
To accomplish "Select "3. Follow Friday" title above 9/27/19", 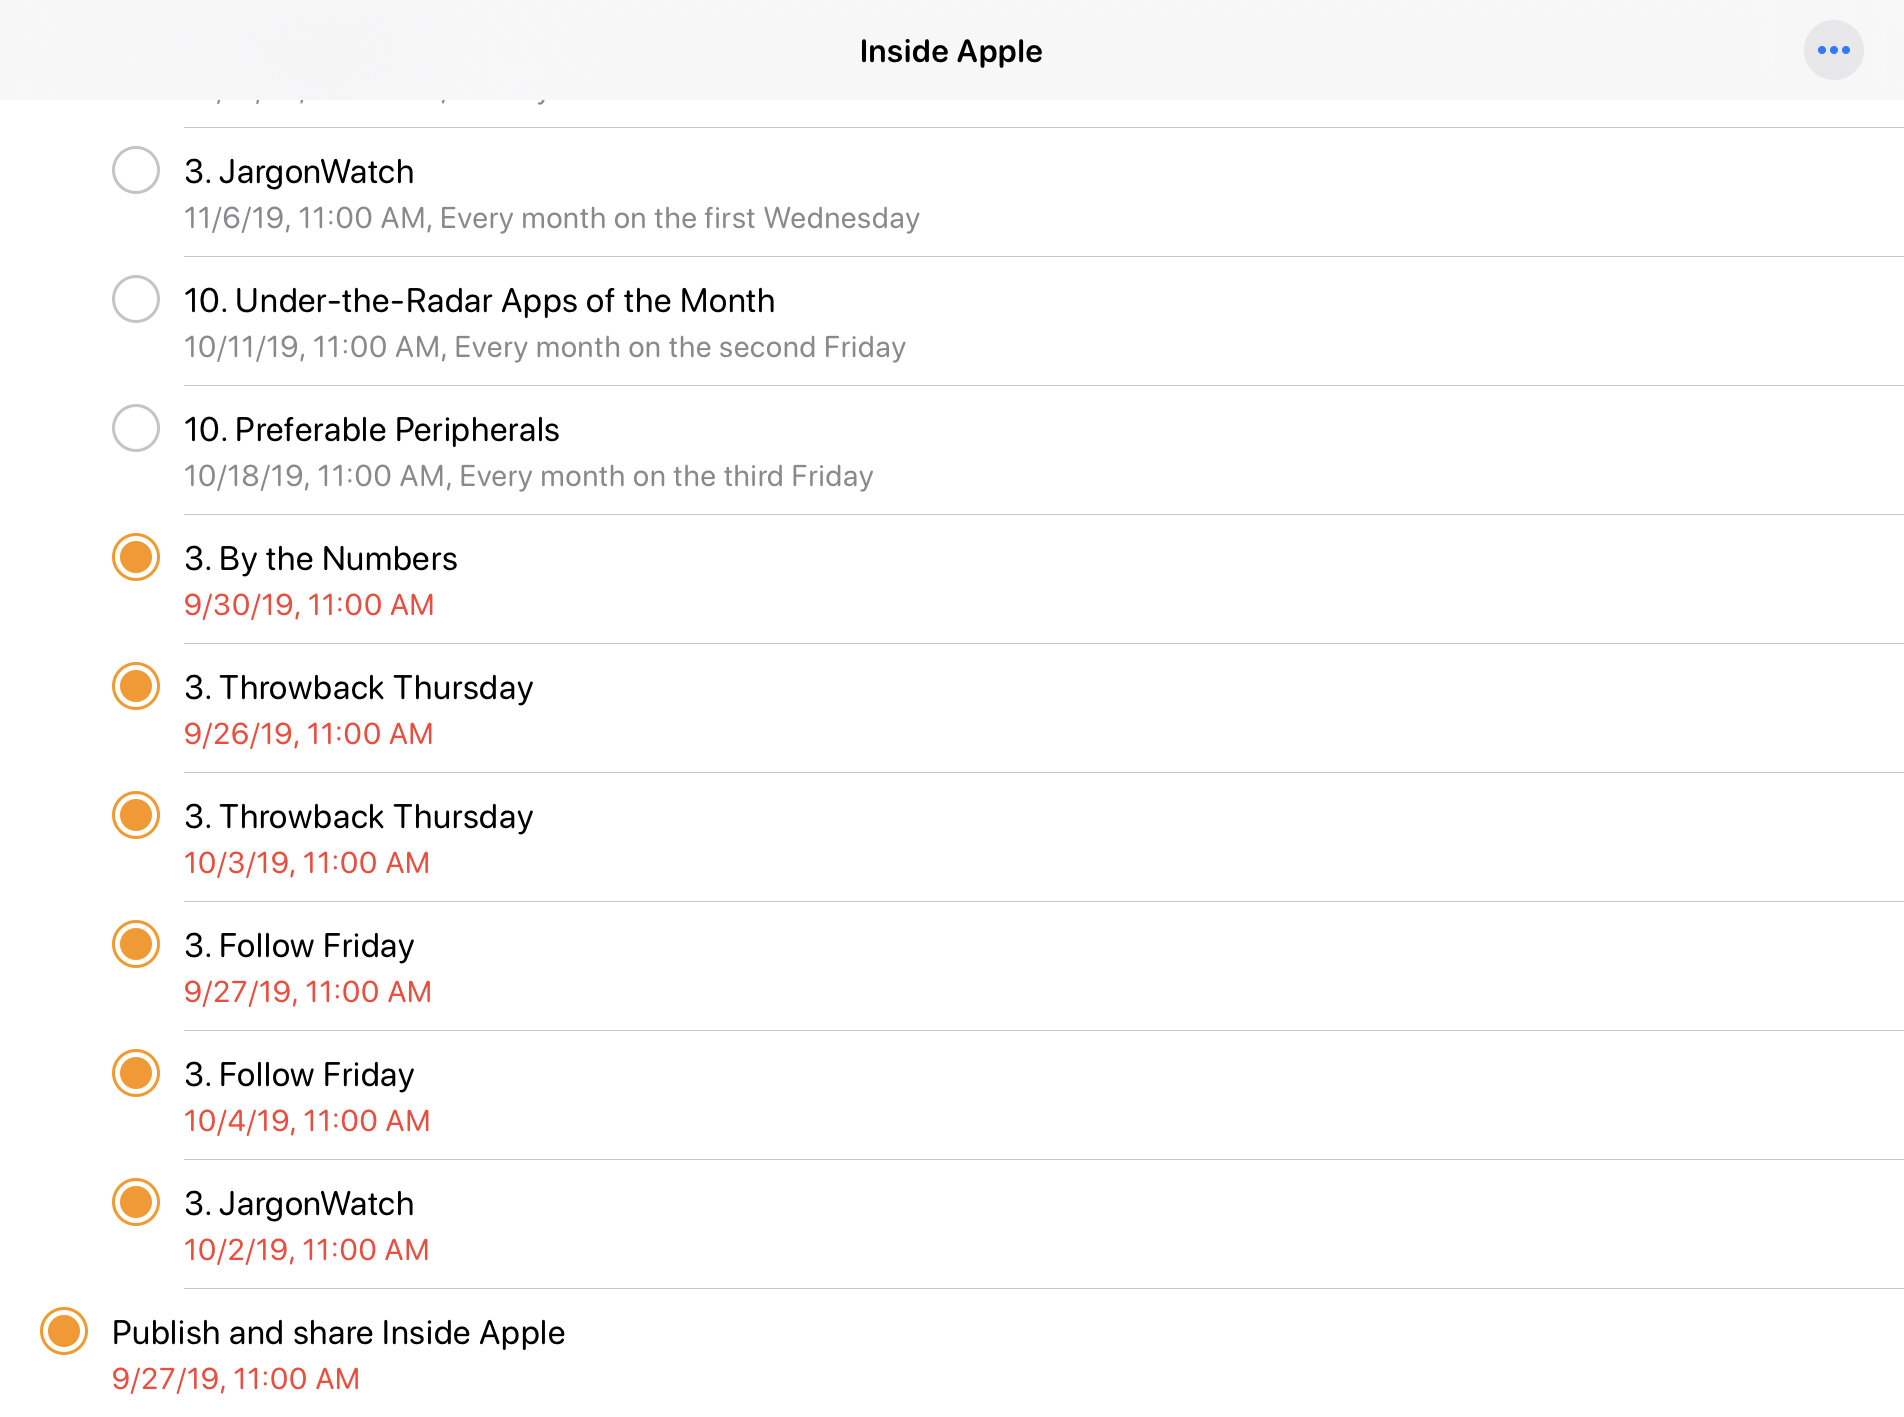I will (x=299, y=946).
